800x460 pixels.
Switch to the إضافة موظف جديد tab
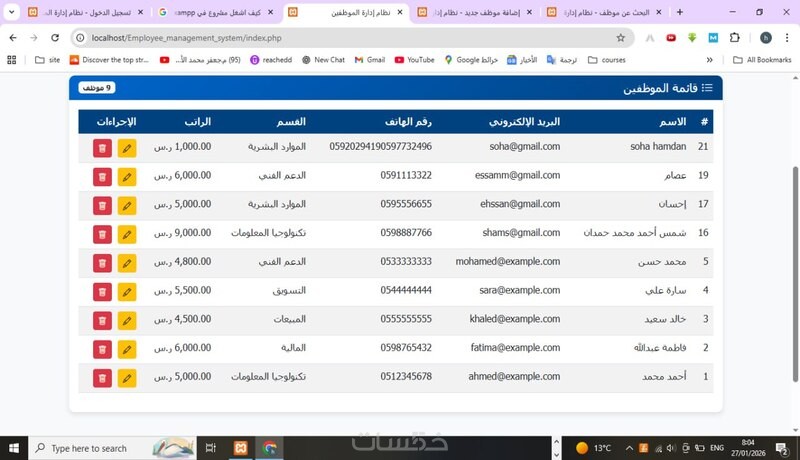point(476,12)
